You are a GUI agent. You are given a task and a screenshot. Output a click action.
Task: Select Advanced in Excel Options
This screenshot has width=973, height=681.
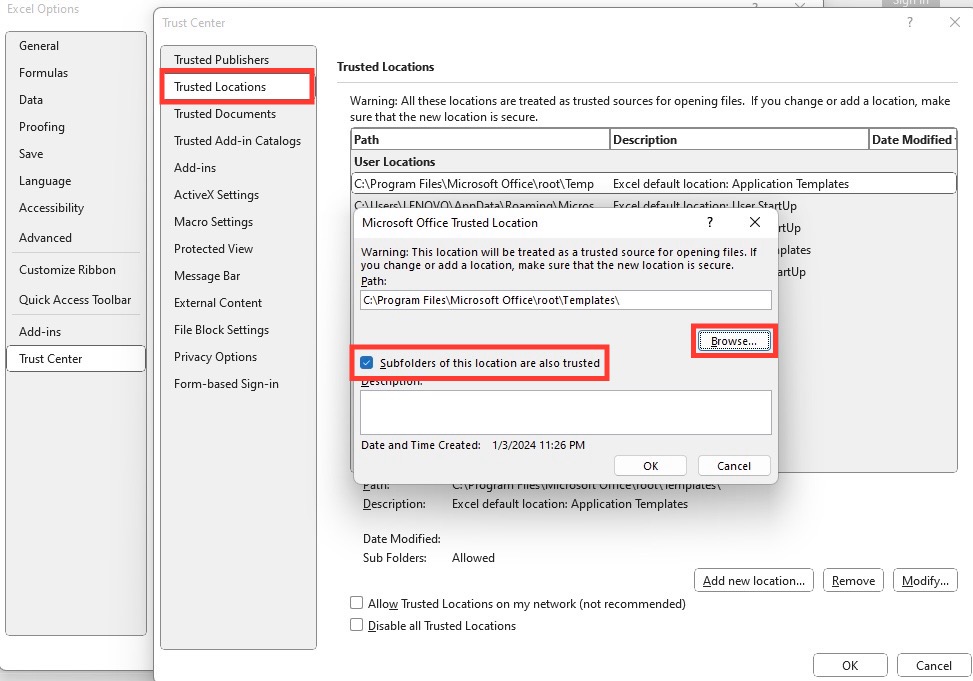(x=45, y=238)
